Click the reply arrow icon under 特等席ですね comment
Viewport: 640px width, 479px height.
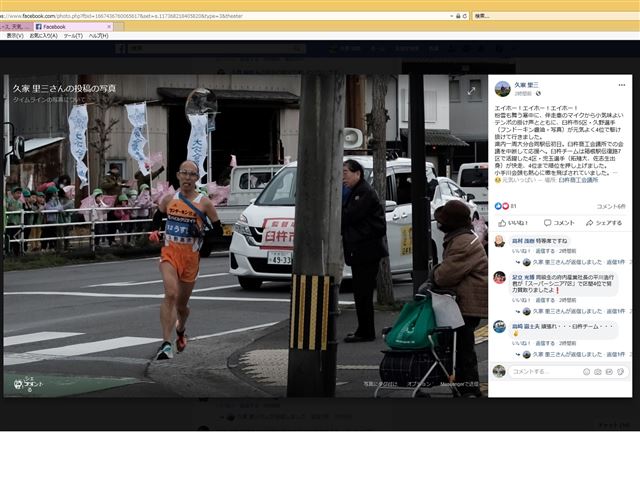[x=518, y=262]
